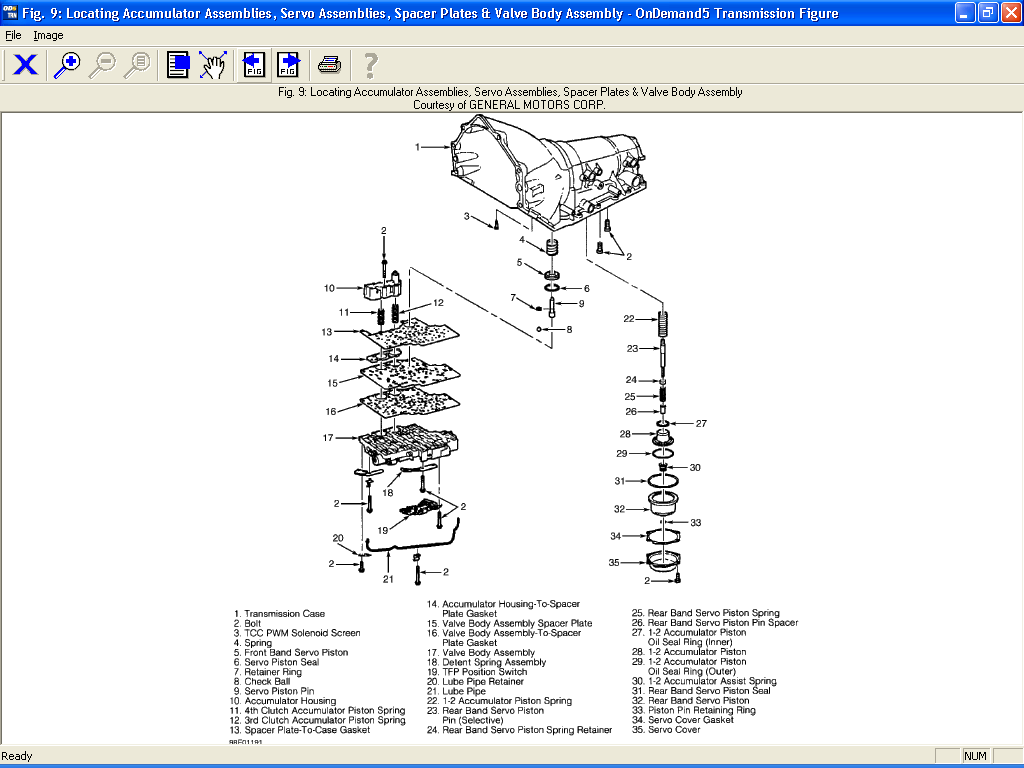Screen dimensions: 1024x768
Task: Select the zoom in magnifier tool
Action: [x=67, y=65]
